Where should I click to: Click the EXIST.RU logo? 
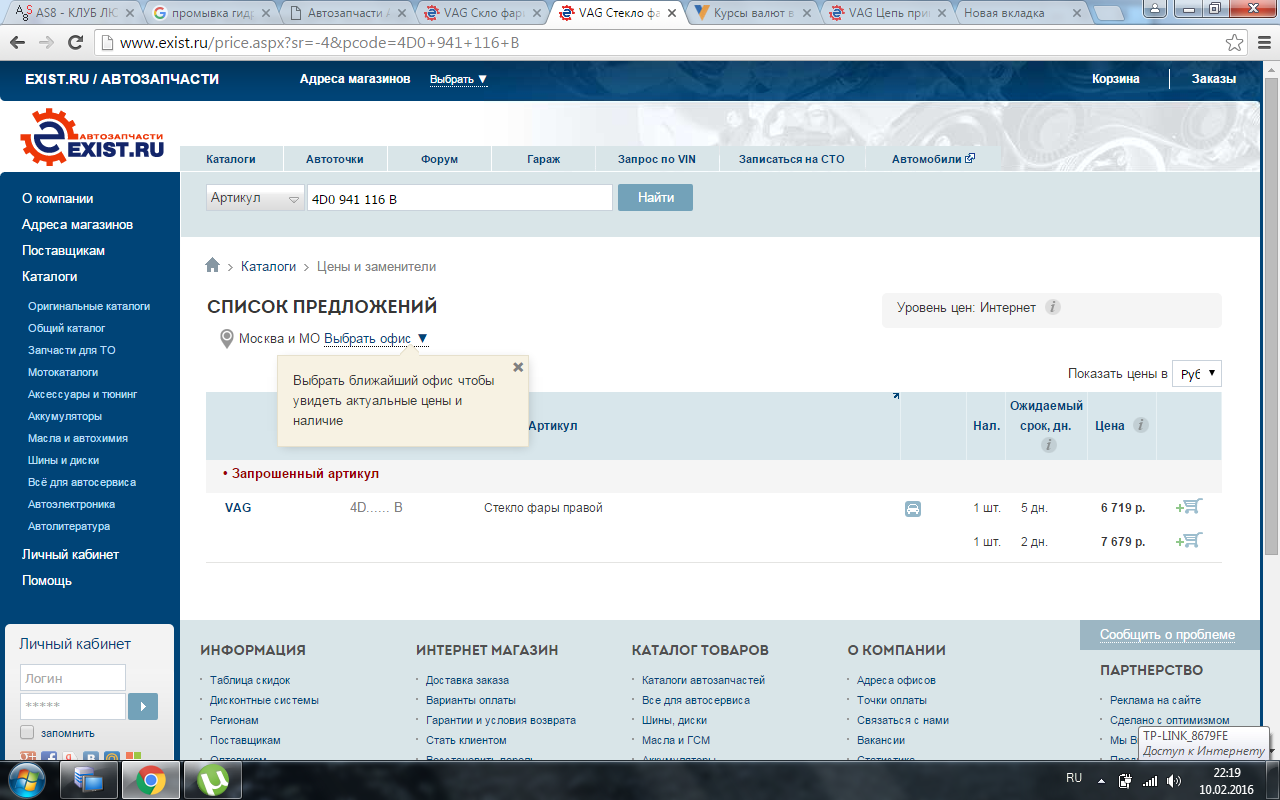[x=92, y=138]
